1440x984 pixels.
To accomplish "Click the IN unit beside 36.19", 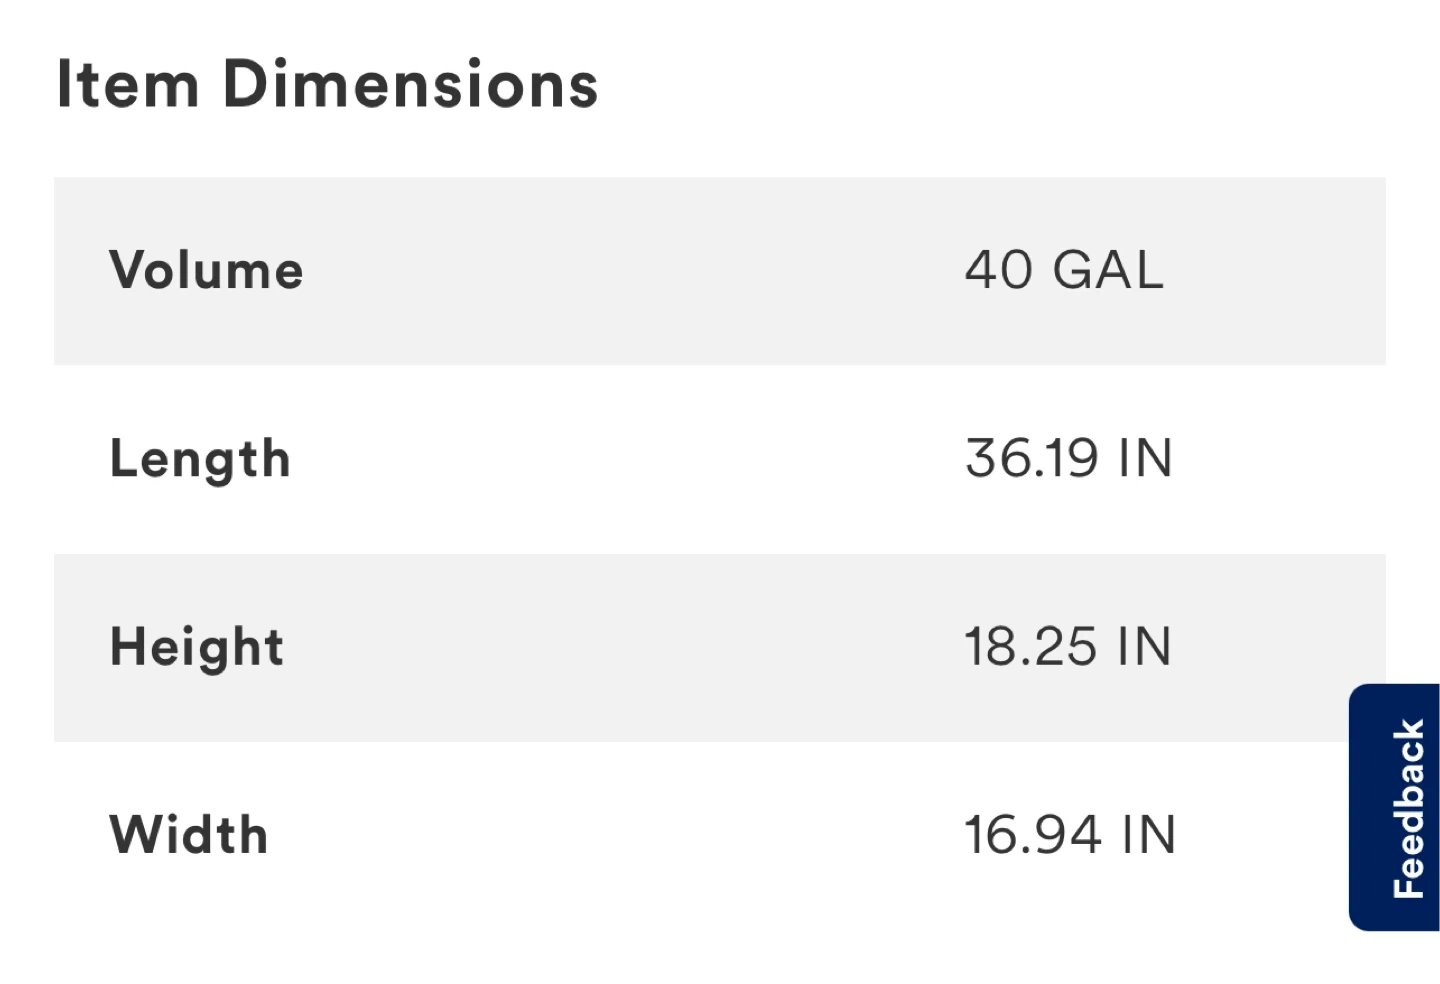I will point(1145,459).
